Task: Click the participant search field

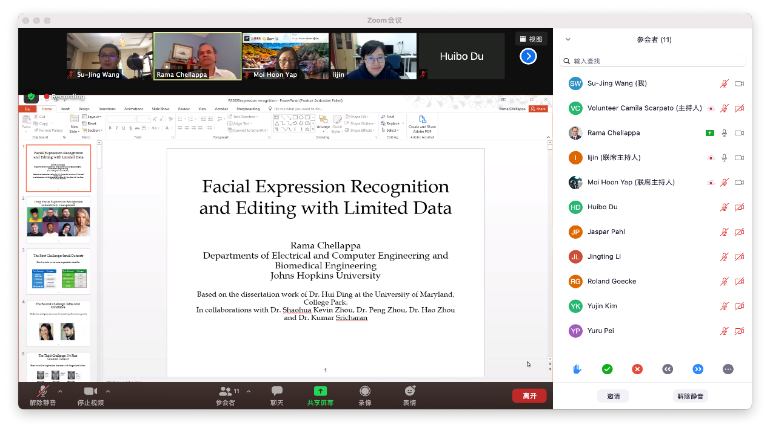Action: 655,61
